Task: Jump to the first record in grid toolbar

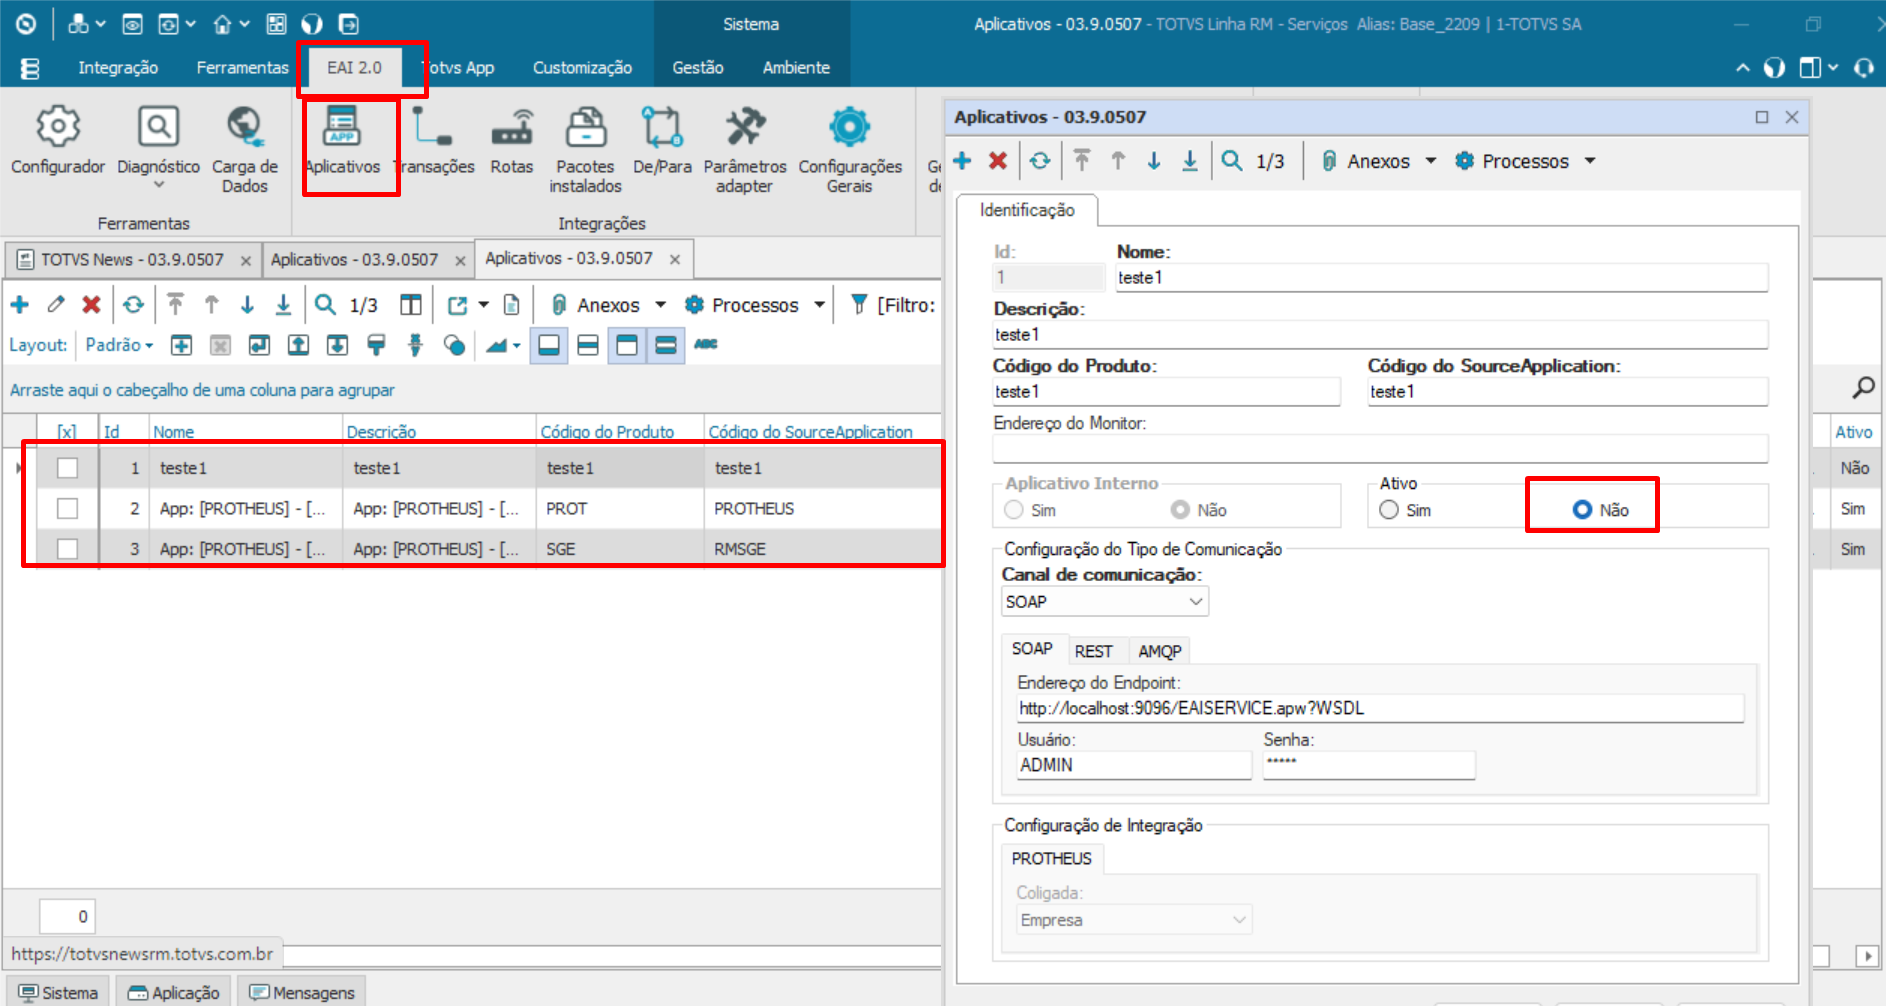Action: (x=176, y=305)
